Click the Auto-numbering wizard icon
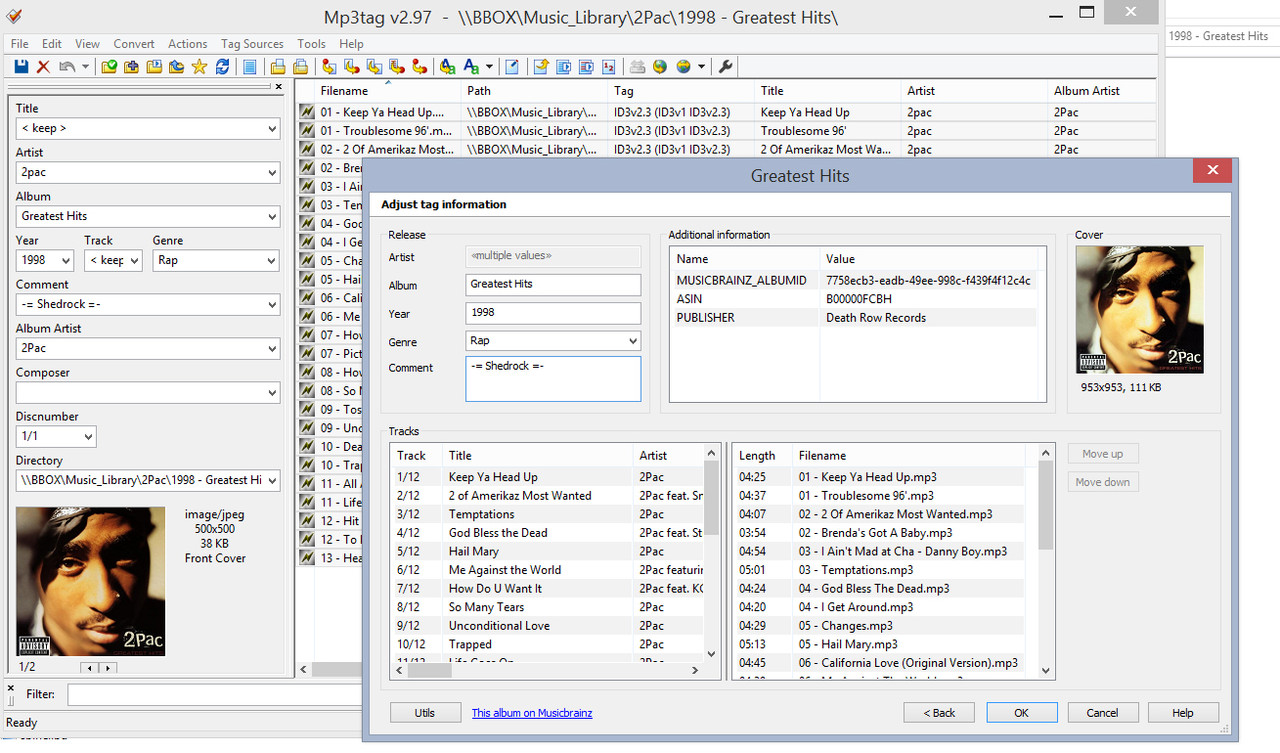1280x753 pixels. [609, 67]
